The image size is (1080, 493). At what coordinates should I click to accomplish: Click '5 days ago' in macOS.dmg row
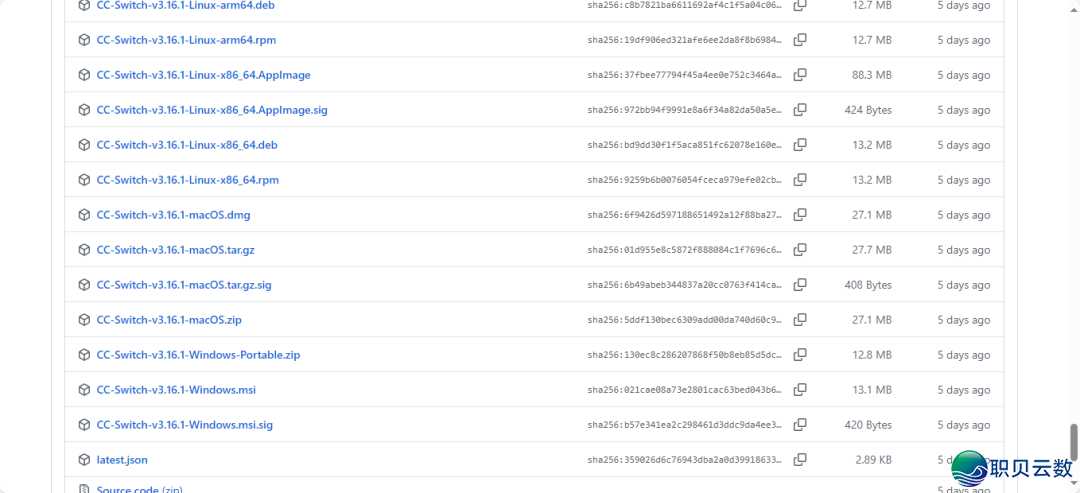click(x=964, y=215)
